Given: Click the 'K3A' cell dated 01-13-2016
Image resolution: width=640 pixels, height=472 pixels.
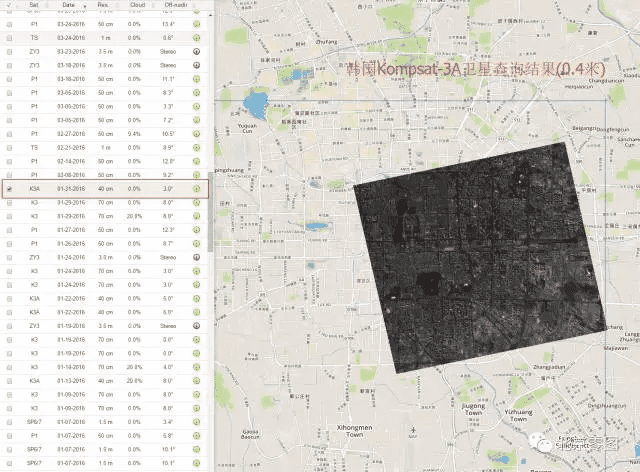Looking at the screenshot, I should 35,381.
